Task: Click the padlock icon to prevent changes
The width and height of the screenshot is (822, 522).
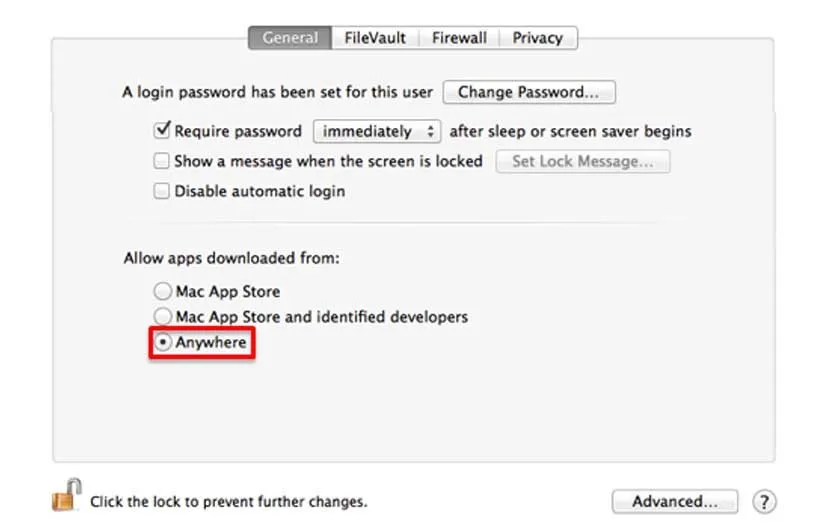Action: click(x=66, y=496)
